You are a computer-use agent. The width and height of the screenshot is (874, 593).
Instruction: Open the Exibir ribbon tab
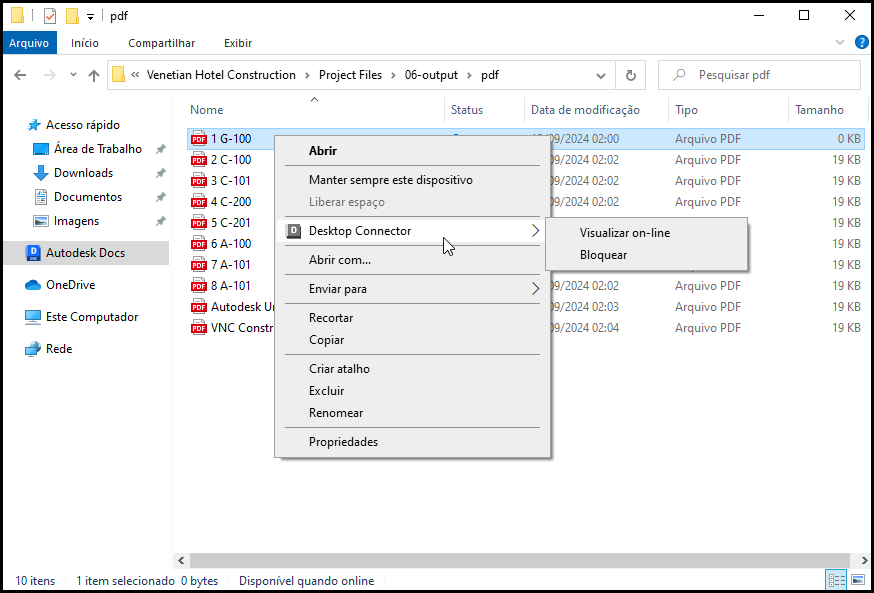(x=238, y=43)
